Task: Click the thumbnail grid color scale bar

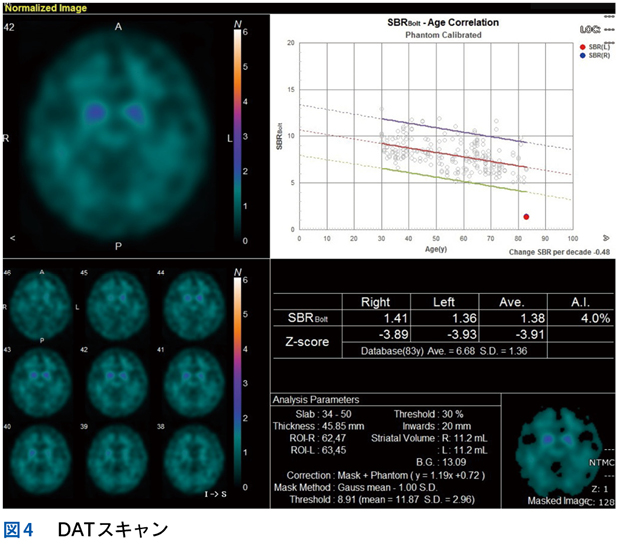Action: point(235,380)
